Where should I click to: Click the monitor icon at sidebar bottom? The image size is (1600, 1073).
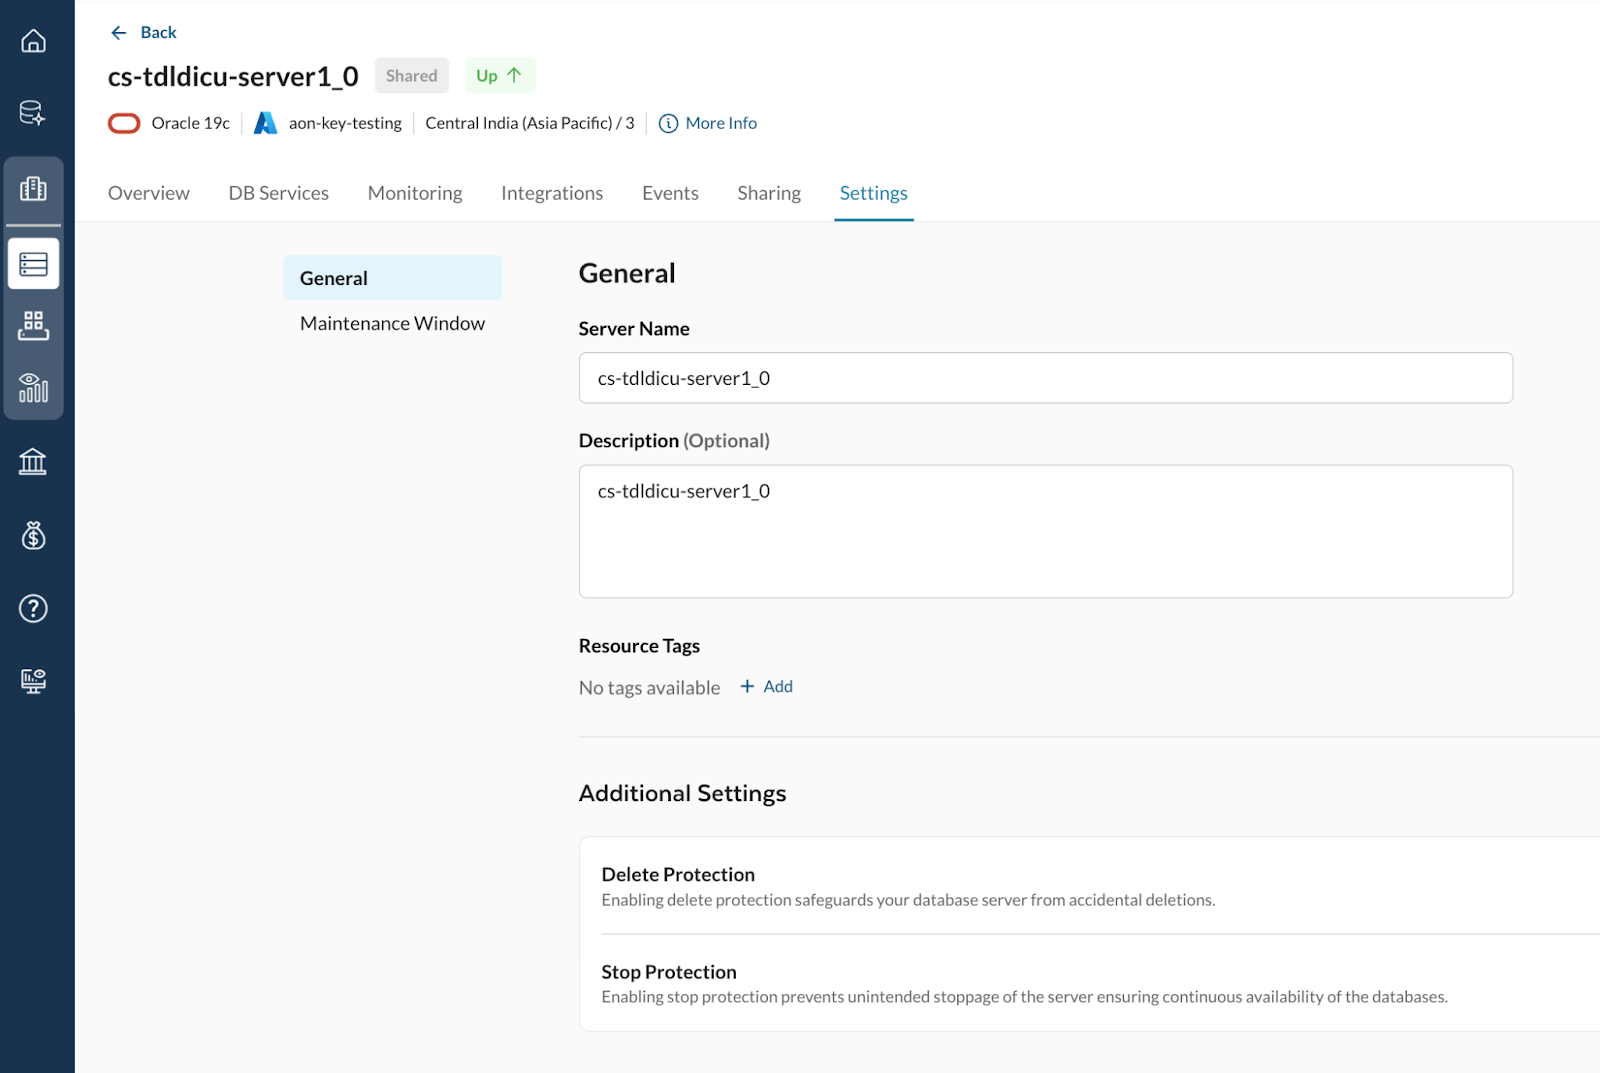33,681
